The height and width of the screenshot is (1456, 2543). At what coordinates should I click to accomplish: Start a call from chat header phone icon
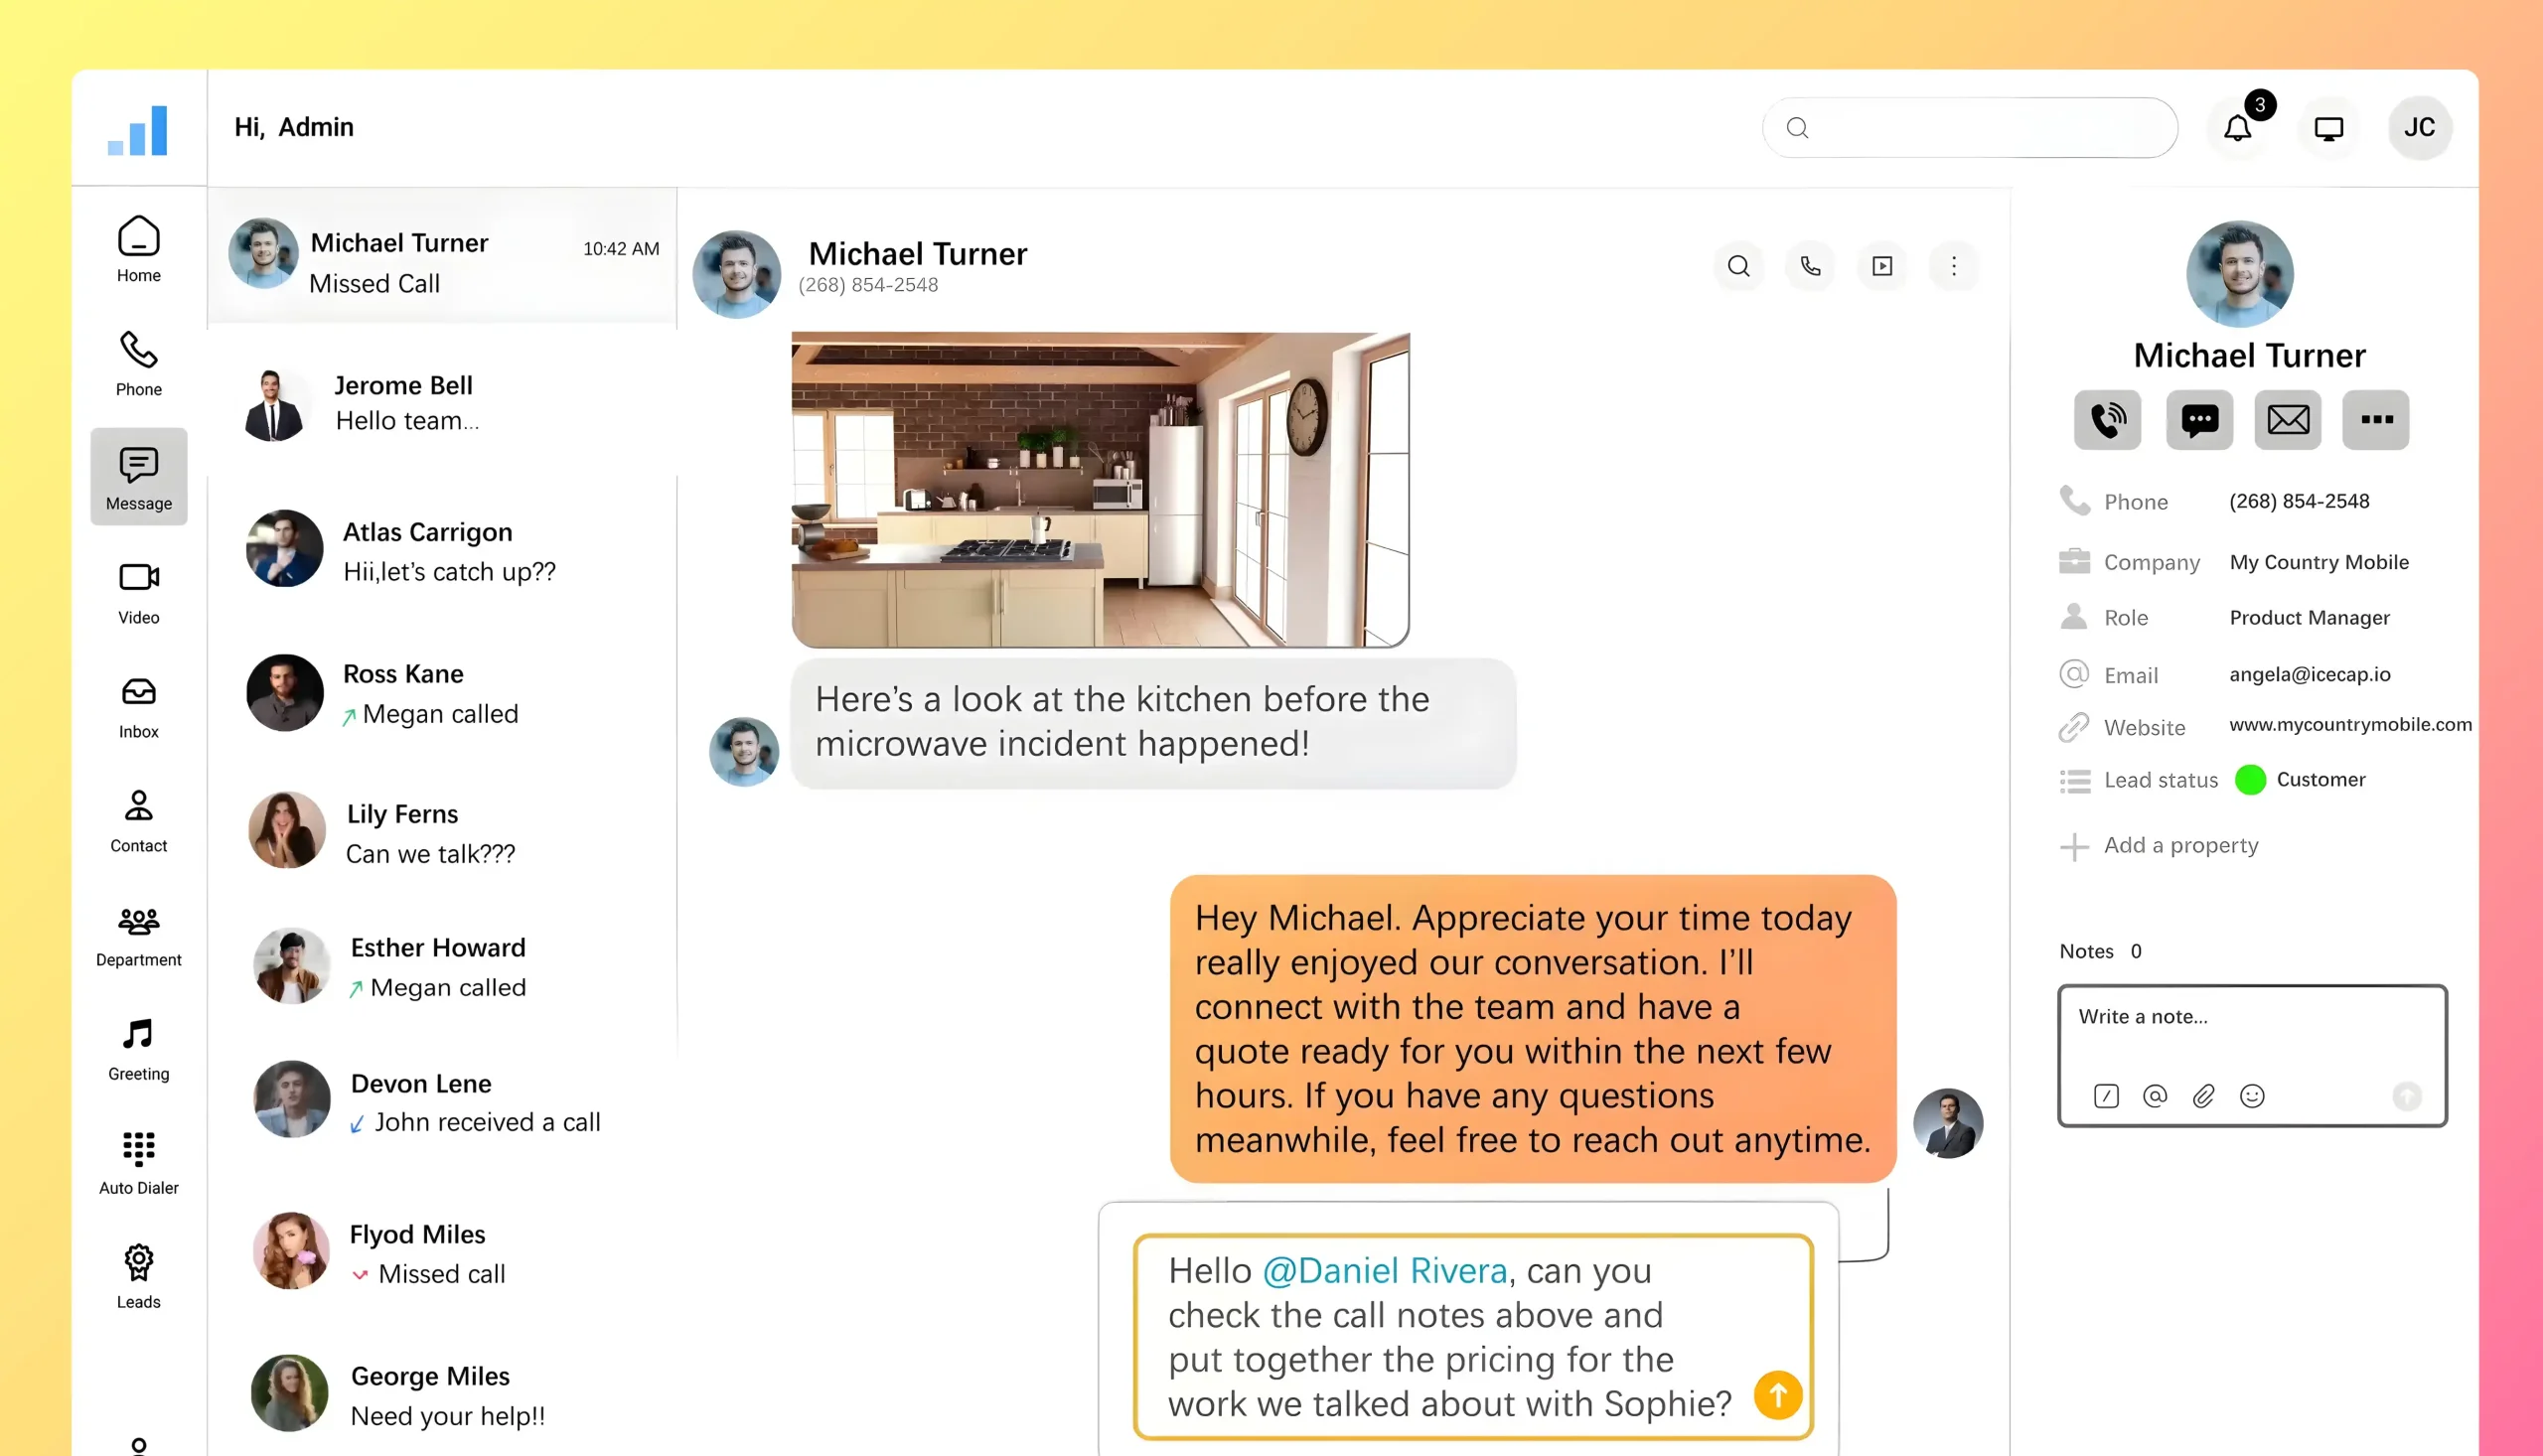1810,266
